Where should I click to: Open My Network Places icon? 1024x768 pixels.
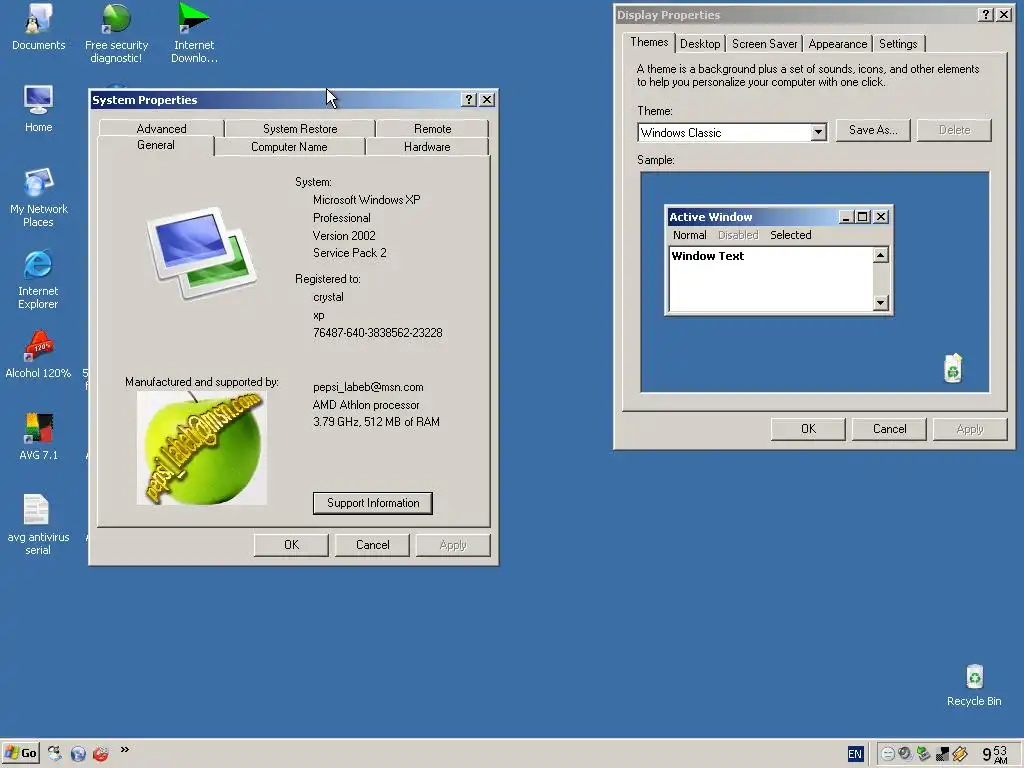(39, 197)
